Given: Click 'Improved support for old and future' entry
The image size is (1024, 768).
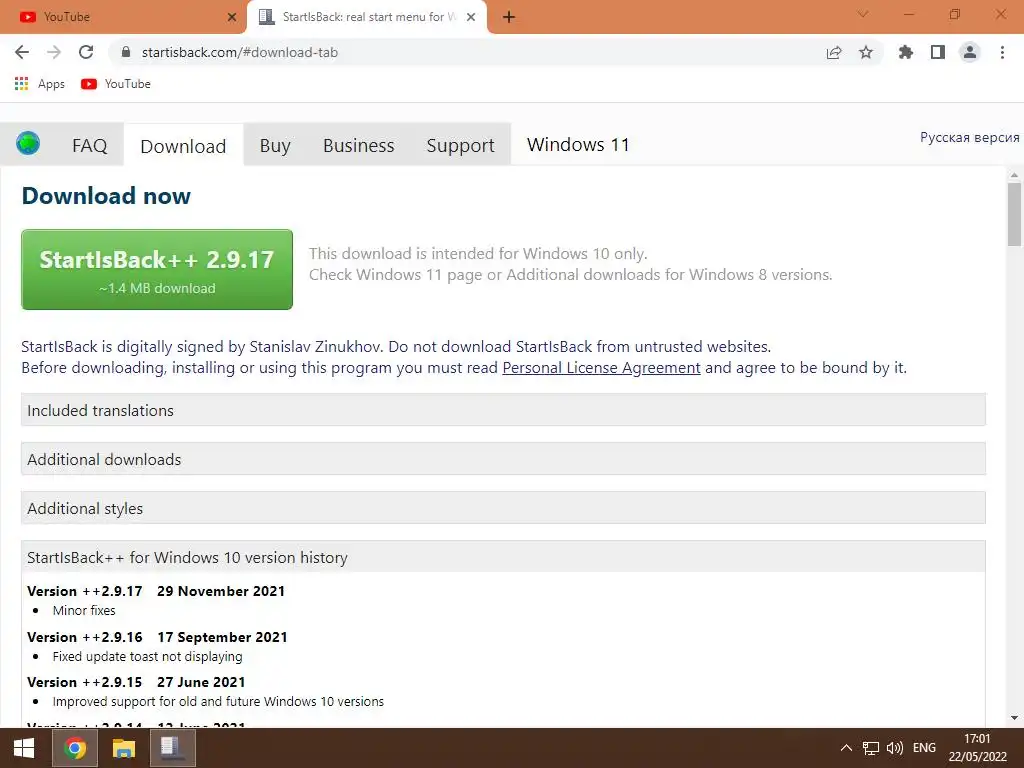Looking at the screenshot, I should click(218, 701).
